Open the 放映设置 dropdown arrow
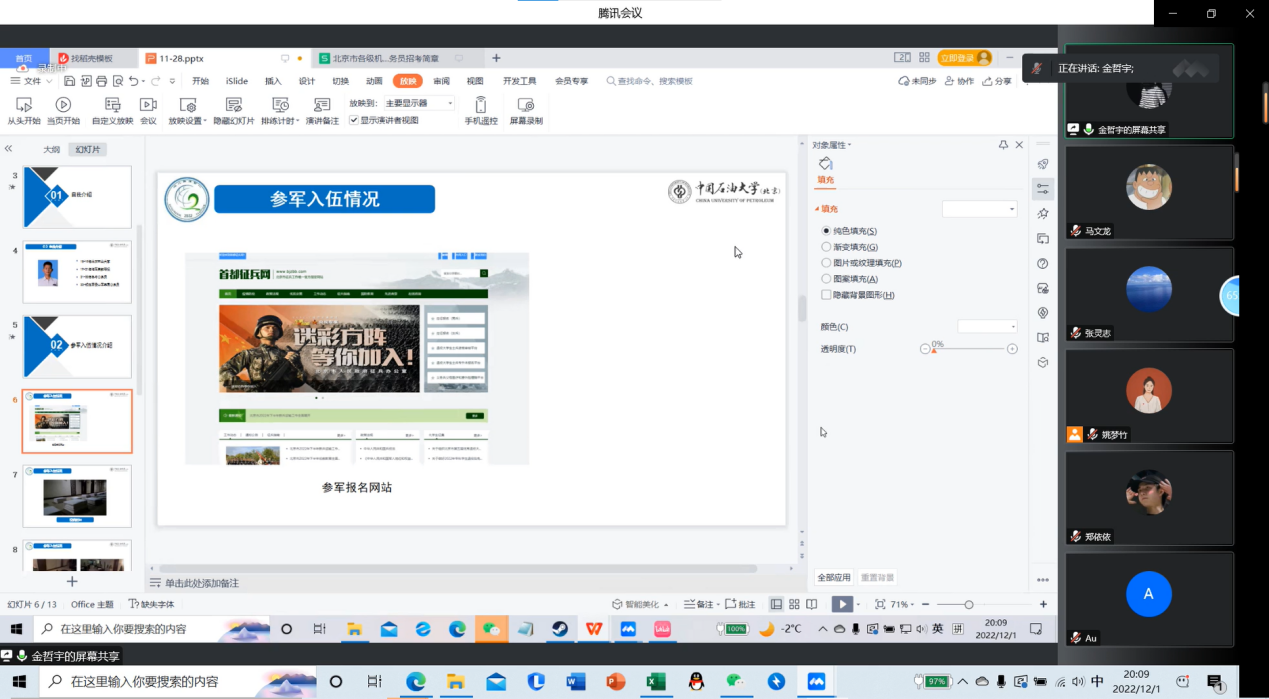 coord(202,121)
